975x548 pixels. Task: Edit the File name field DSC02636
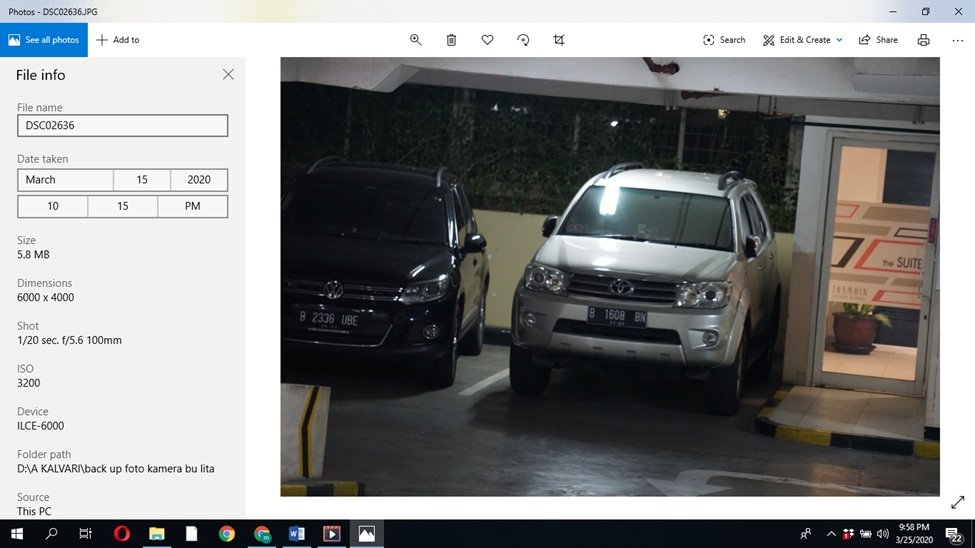122,126
